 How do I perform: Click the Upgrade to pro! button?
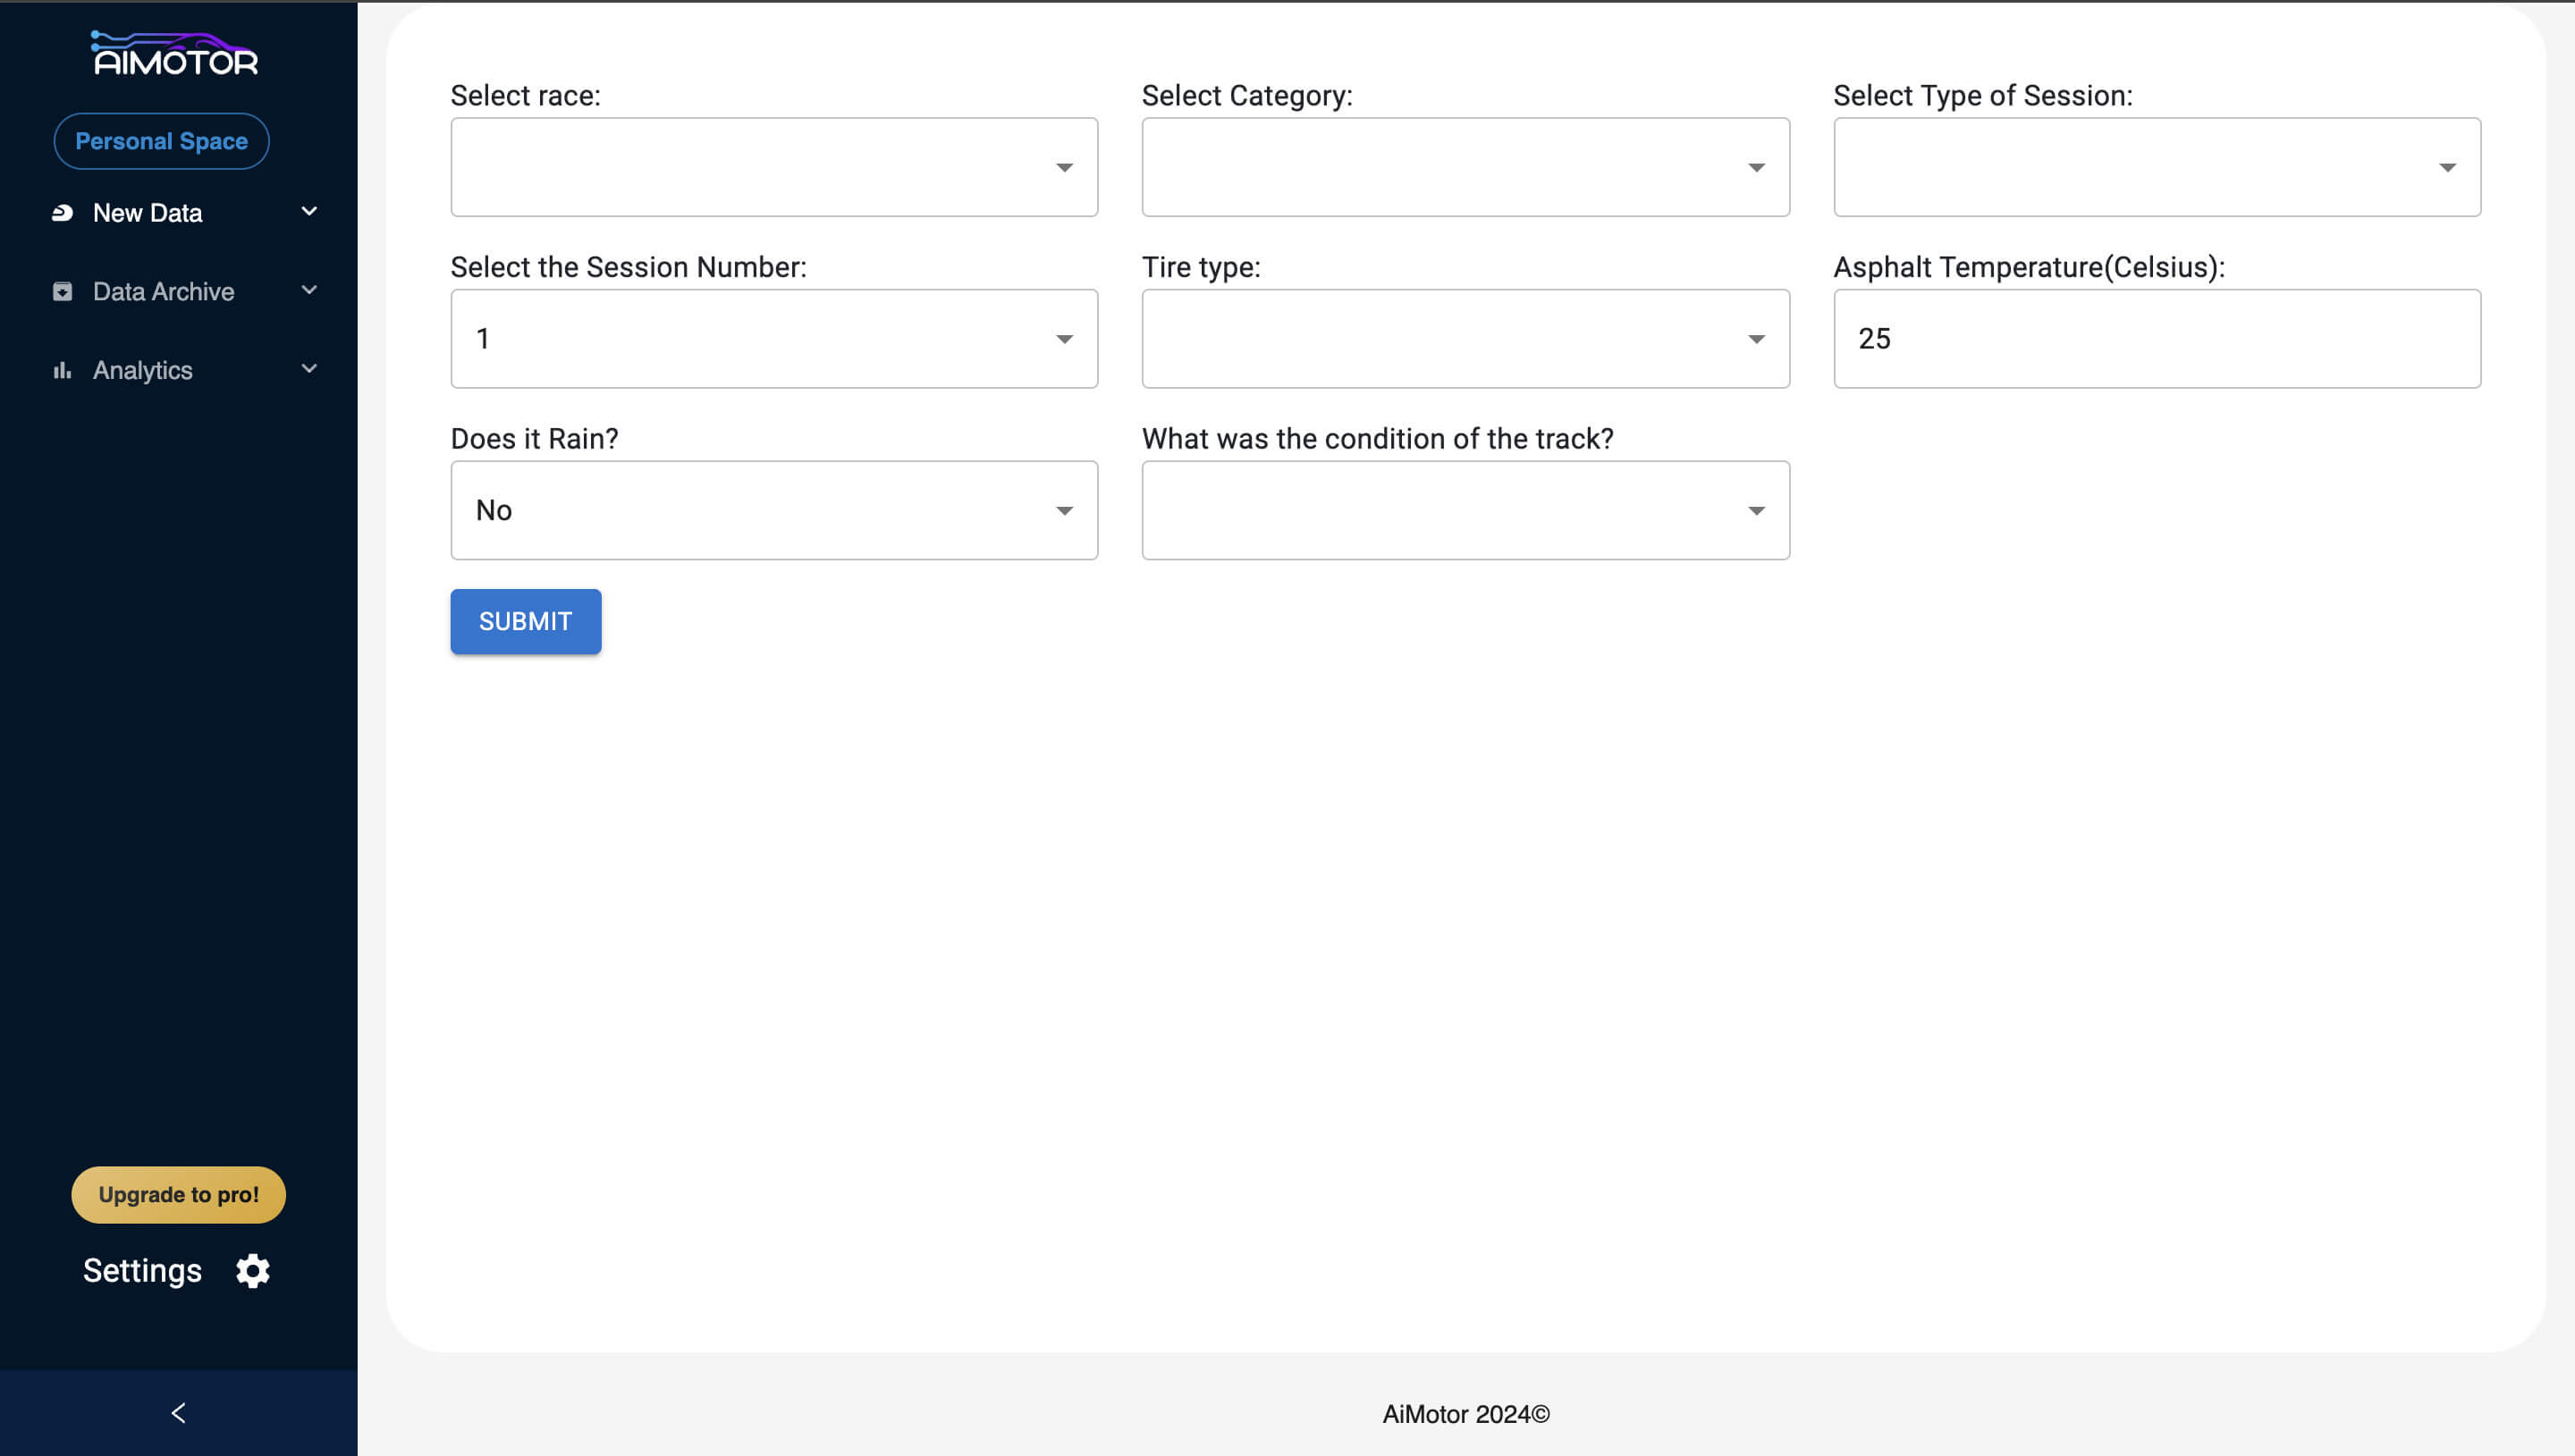(178, 1194)
